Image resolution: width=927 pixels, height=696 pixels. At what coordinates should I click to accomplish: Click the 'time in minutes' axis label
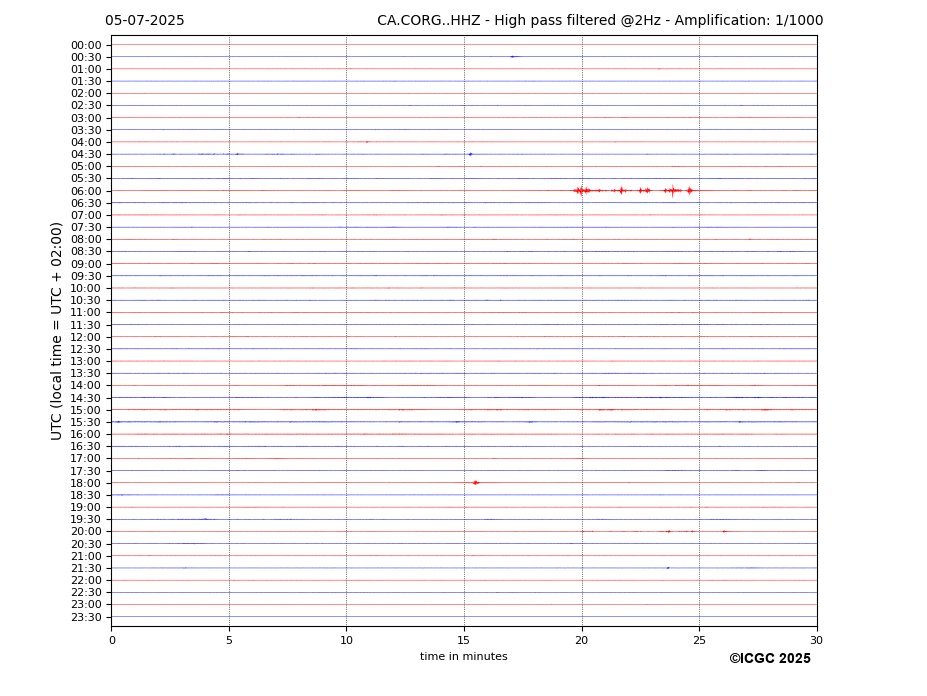[464, 656]
